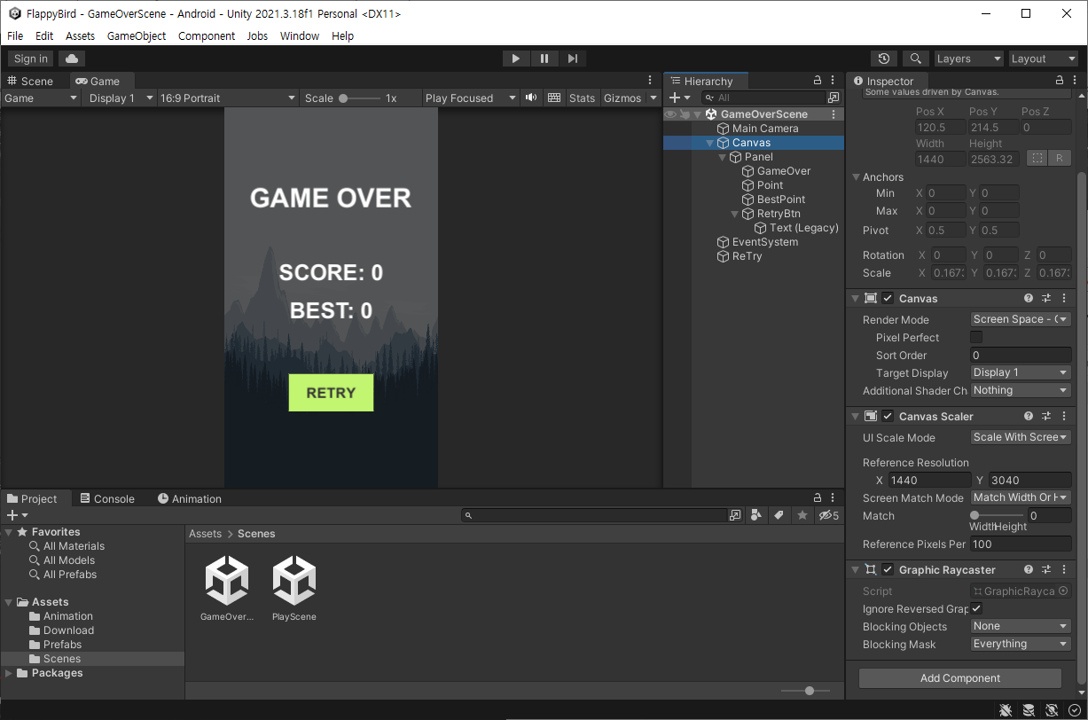Toggle hidden packages visibility count icon
Viewport: 1088px width, 720px height.
[828, 515]
